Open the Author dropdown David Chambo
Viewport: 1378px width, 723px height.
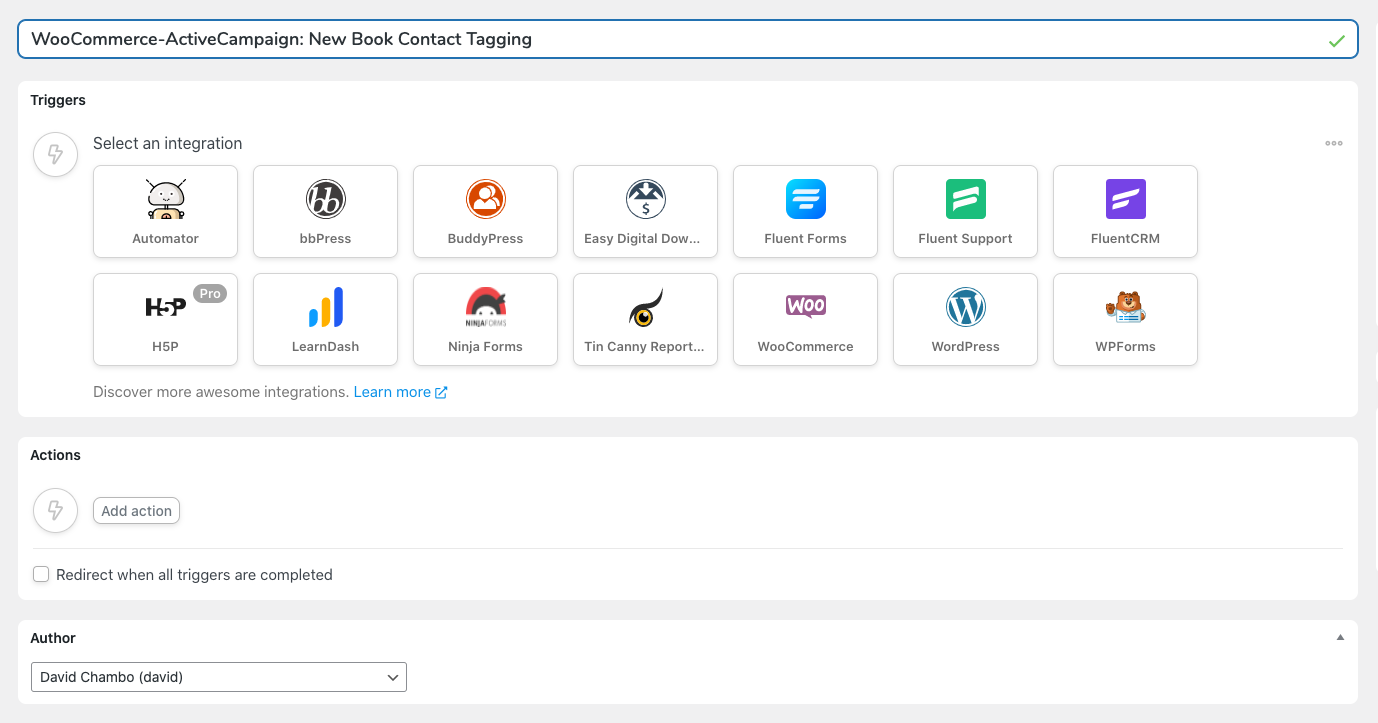tap(219, 677)
